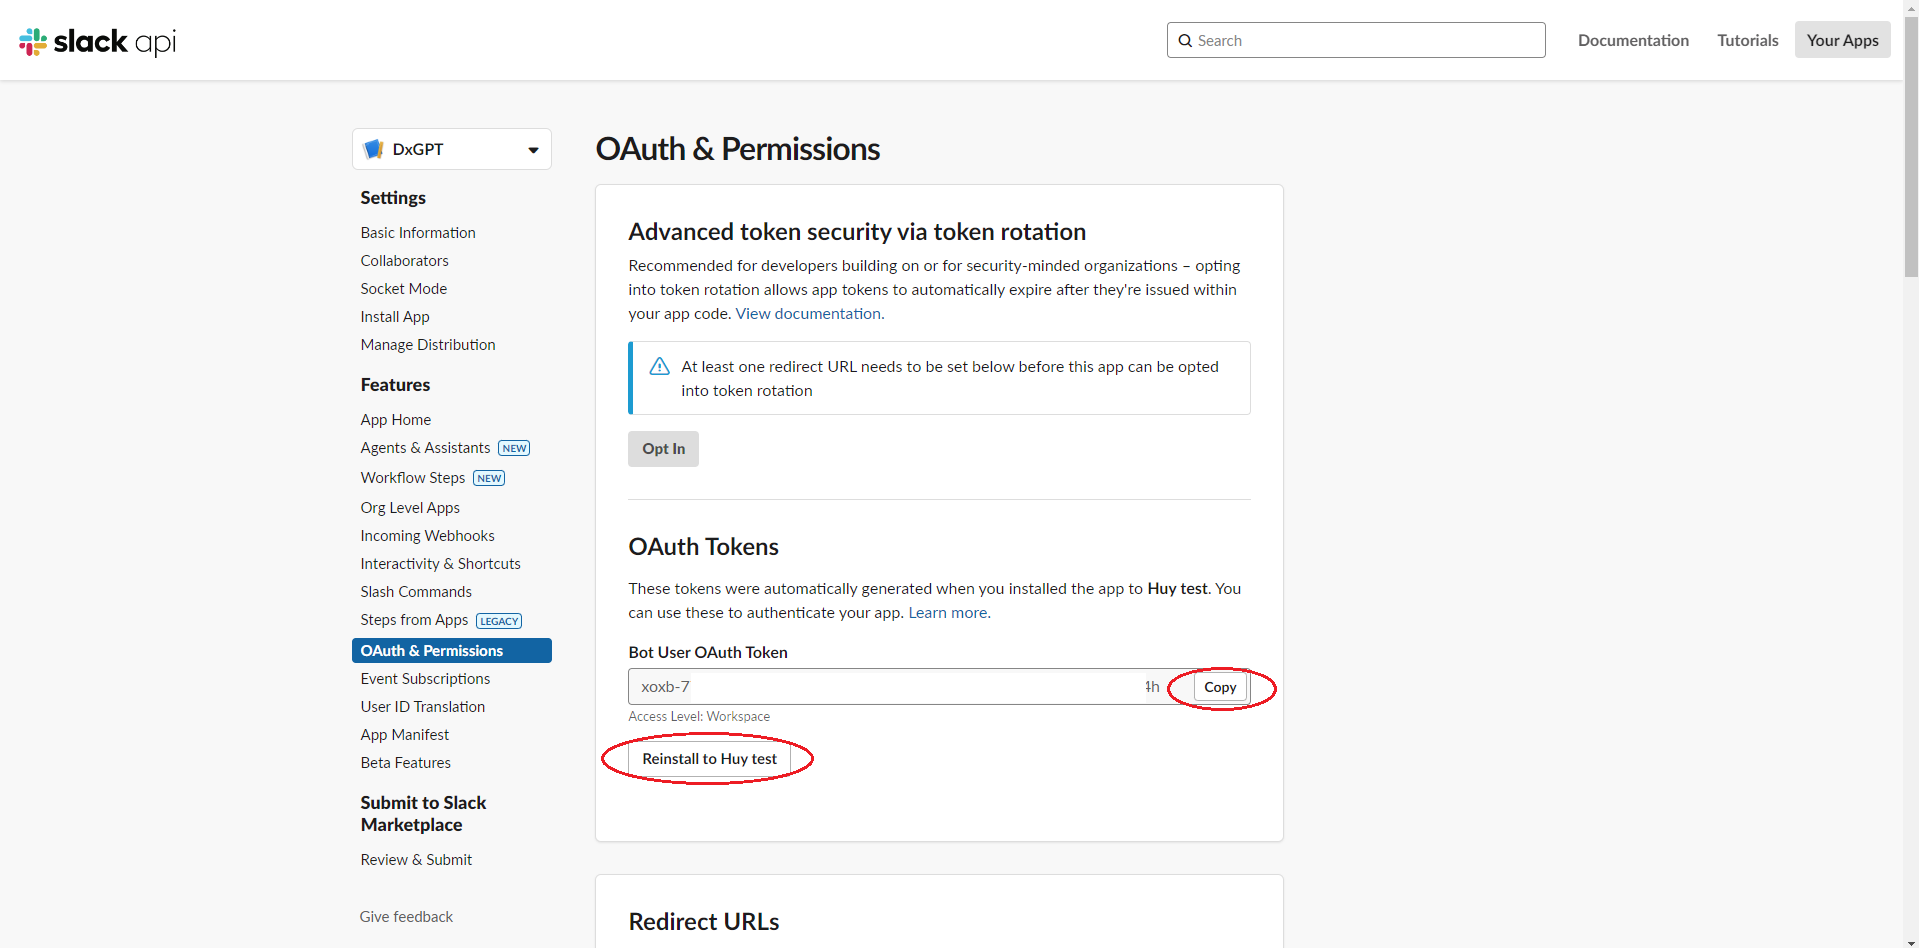Switch to the Your Apps section

(x=1841, y=40)
